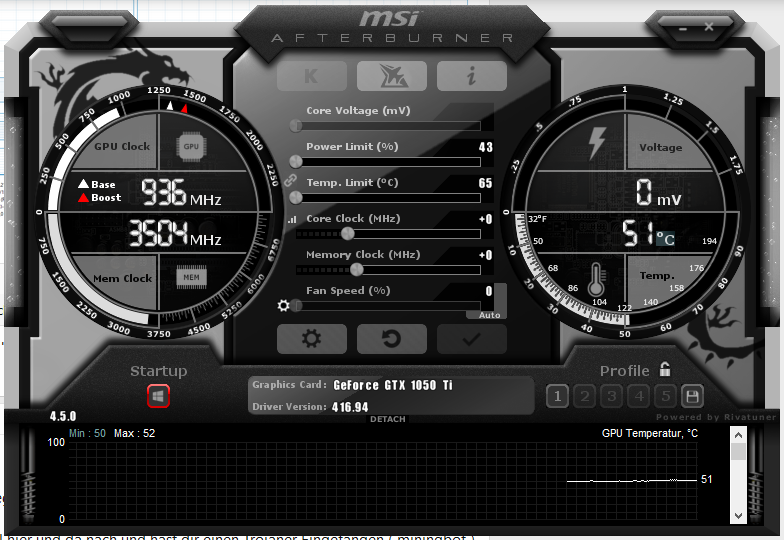784x540 pixels.
Task: Click the driver version 416.94
Action: pos(350,407)
